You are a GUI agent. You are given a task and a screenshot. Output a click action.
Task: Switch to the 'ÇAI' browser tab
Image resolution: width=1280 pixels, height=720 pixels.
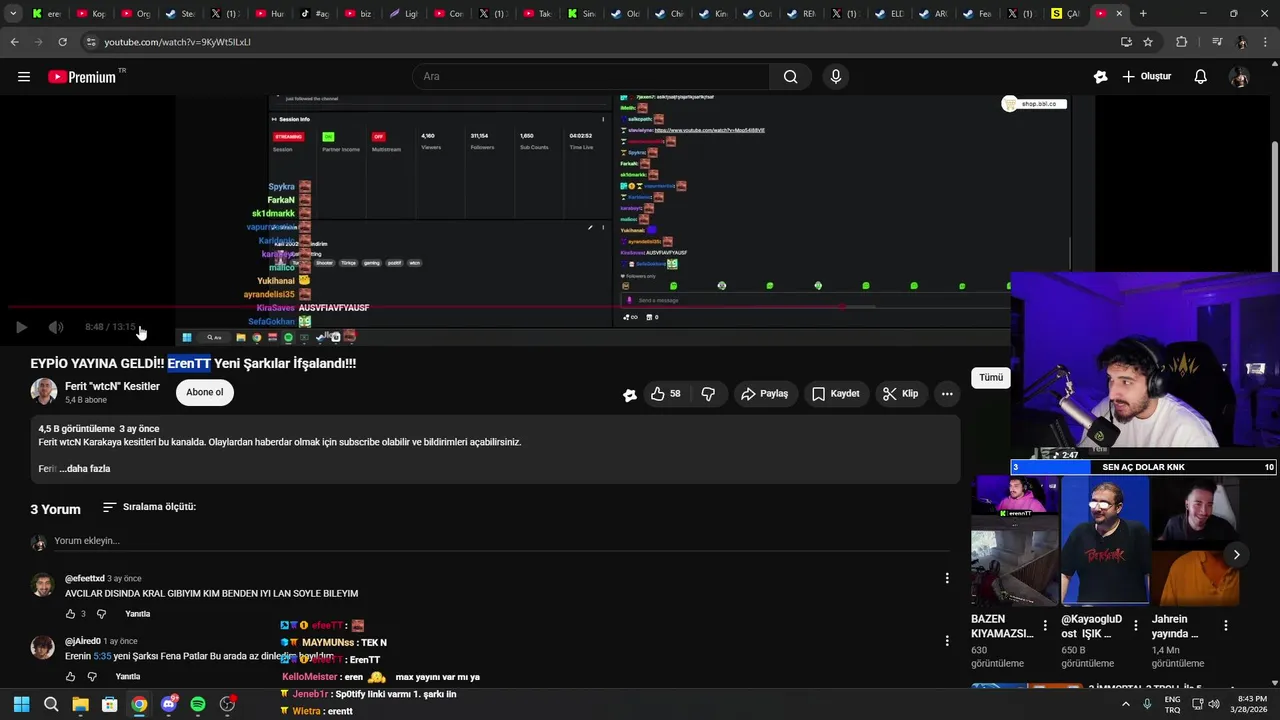click(1067, 14)
